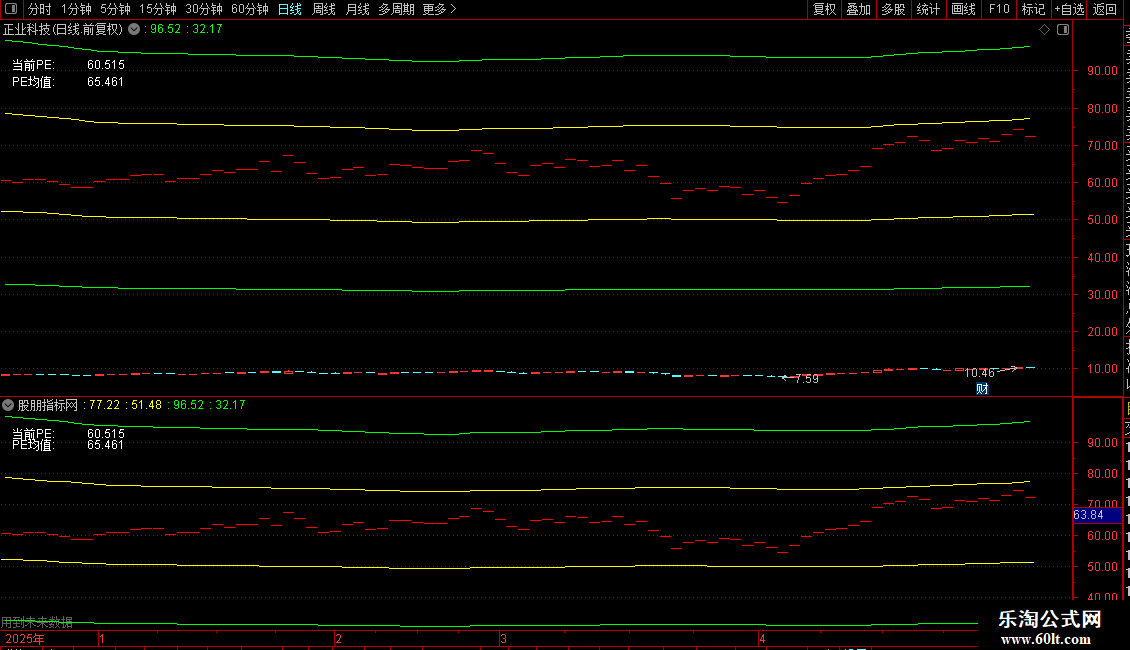Screen dimensions: 1130x650
Task: Click month 3 marker on timeline
Action: coord(503,639)
